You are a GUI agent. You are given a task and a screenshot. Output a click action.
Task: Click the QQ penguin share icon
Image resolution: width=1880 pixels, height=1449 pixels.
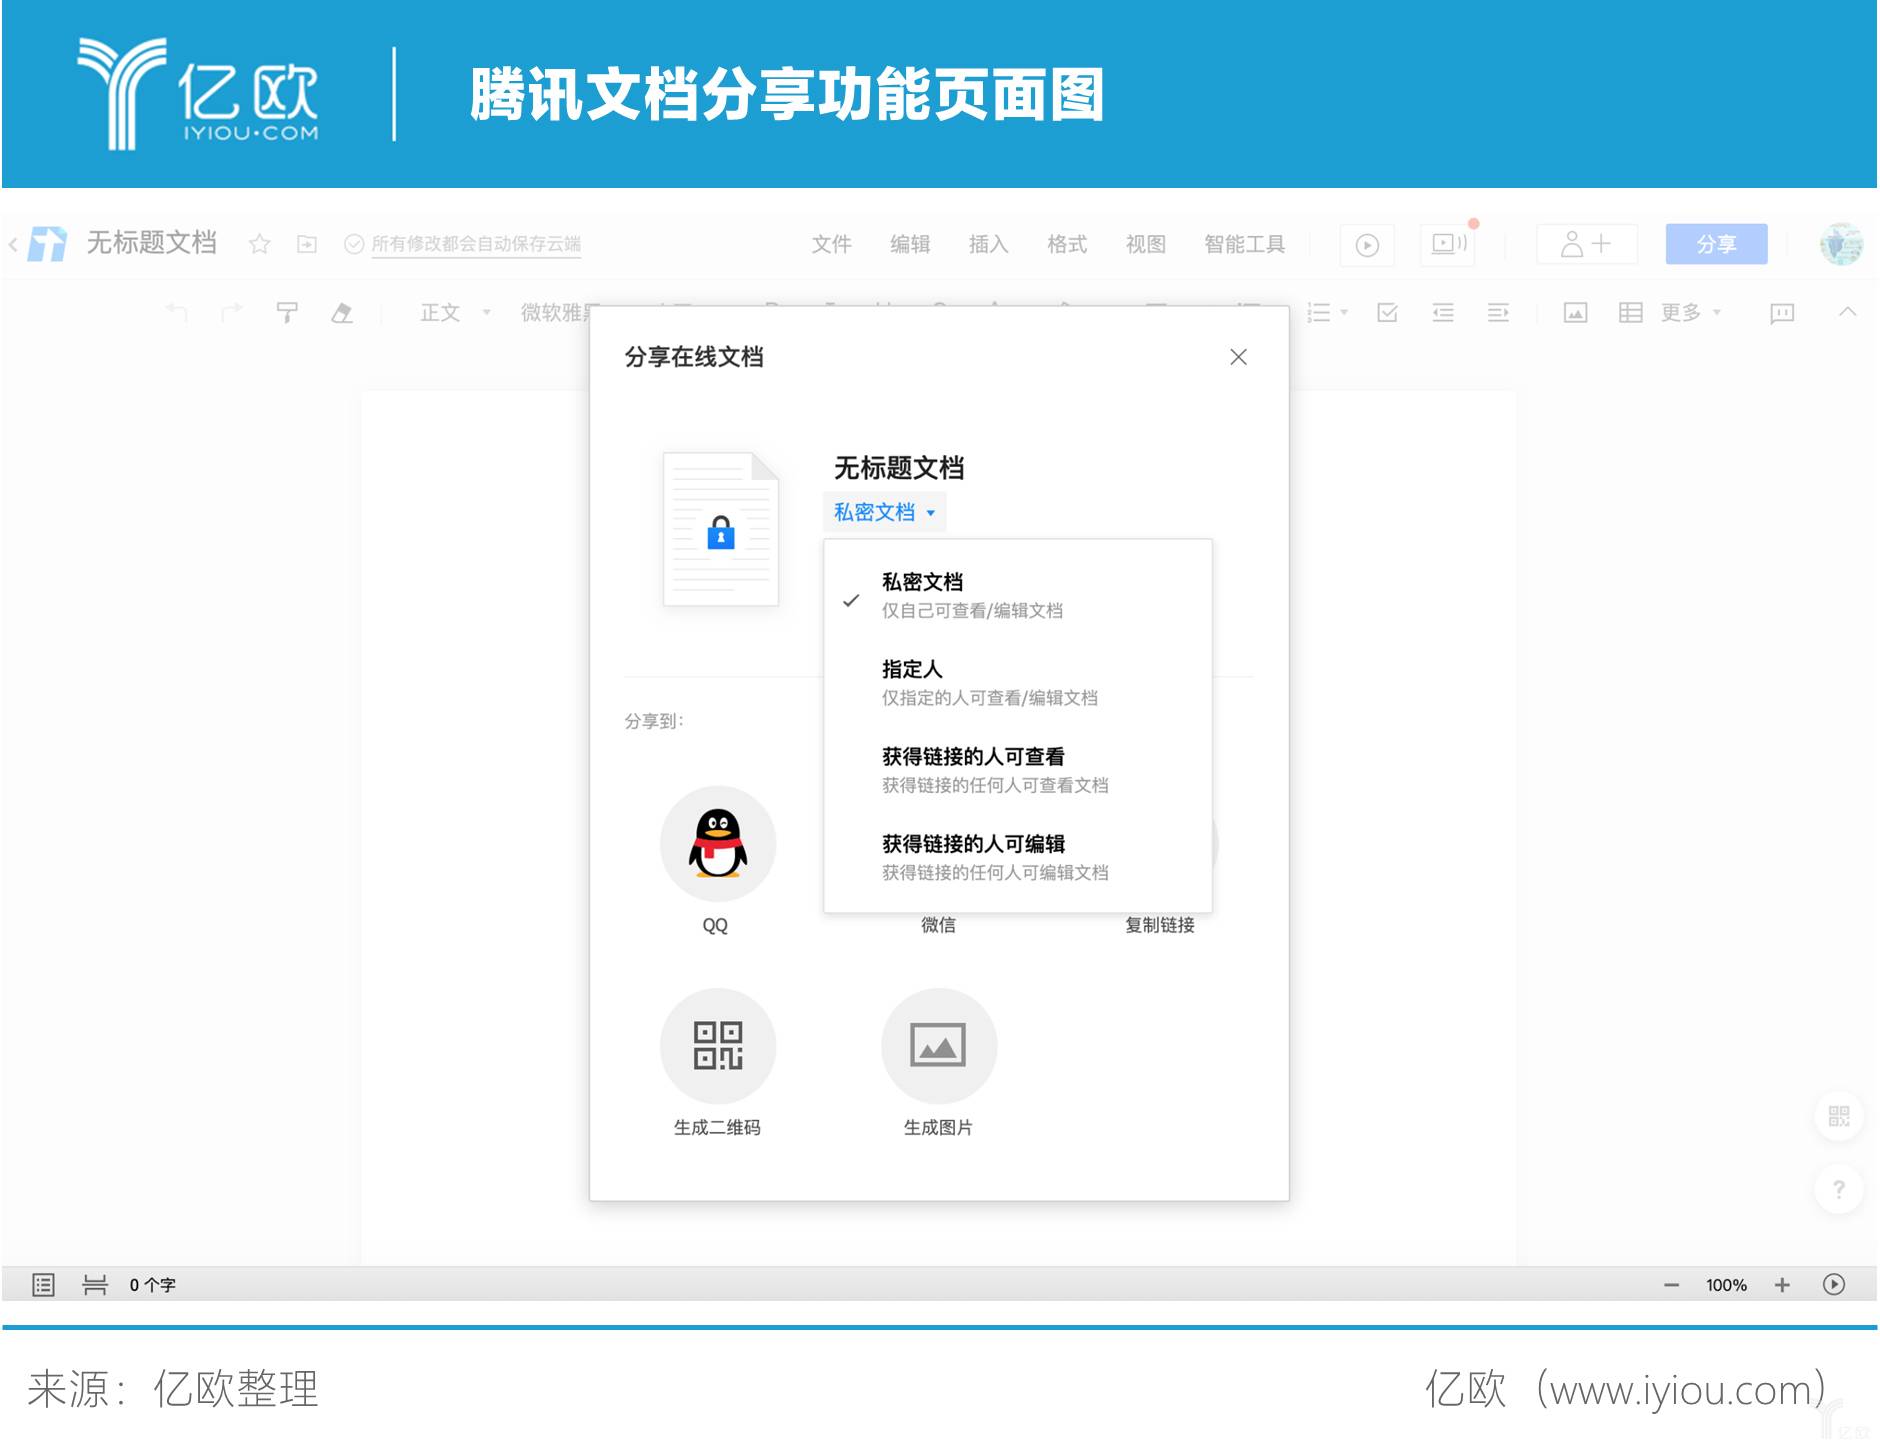point(718,844)
